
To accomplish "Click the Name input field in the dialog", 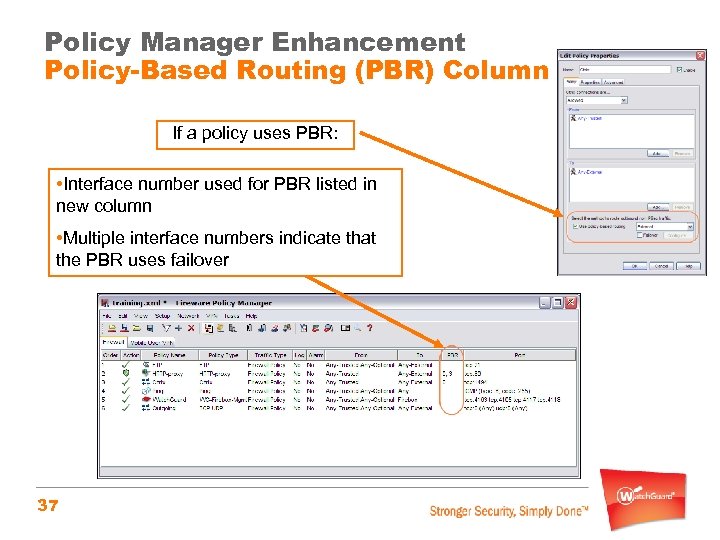I will 624,69.
